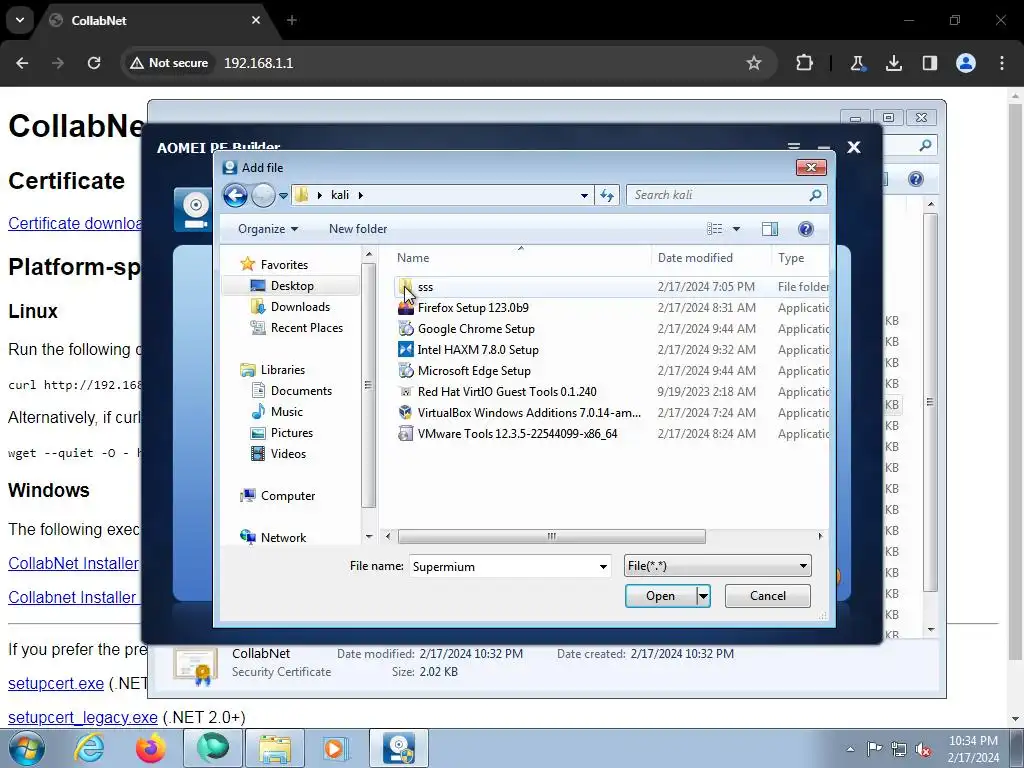Click the Cancel button
The height and width of the screenshot is (768, 1024).
click(767, 596)
